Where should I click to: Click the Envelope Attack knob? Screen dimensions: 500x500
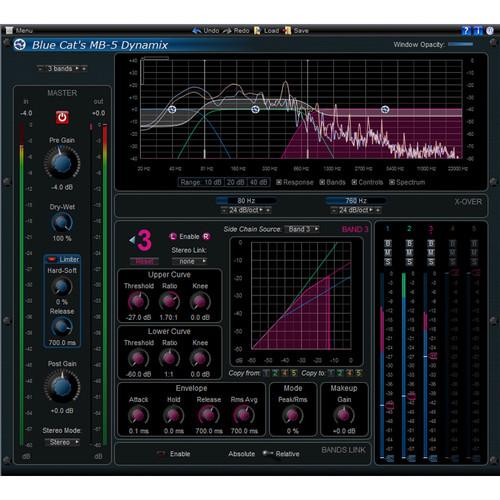click(x=138, y=415)
